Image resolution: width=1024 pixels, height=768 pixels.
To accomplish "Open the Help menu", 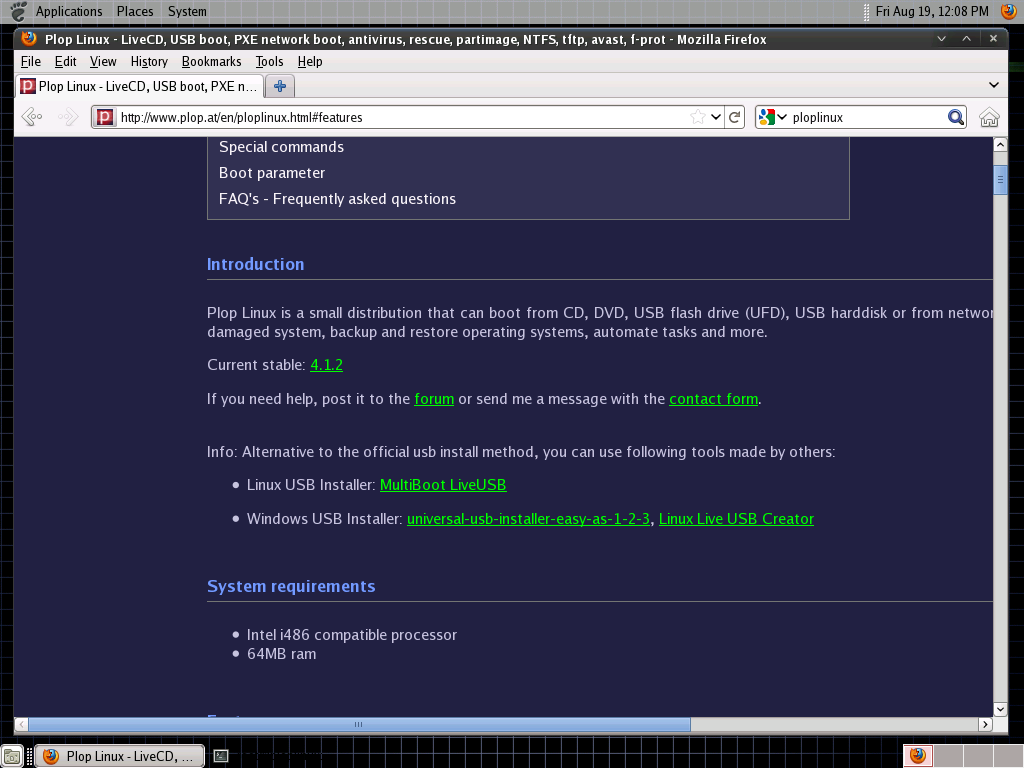I will coord(310,61).
